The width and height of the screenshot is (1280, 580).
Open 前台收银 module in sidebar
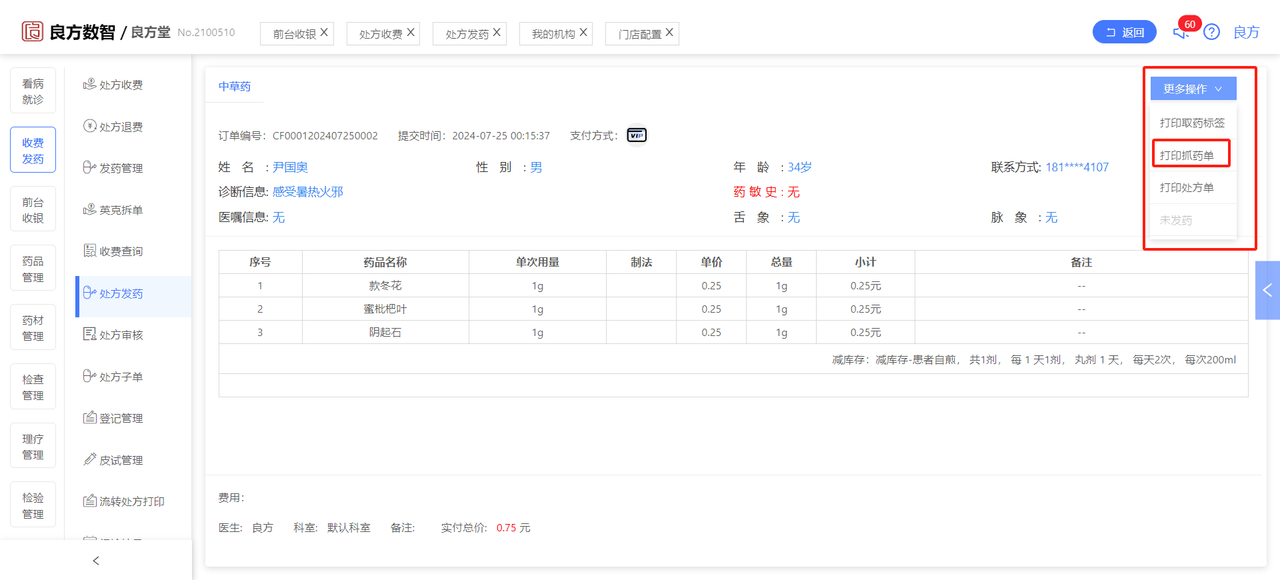pos(33,210)
